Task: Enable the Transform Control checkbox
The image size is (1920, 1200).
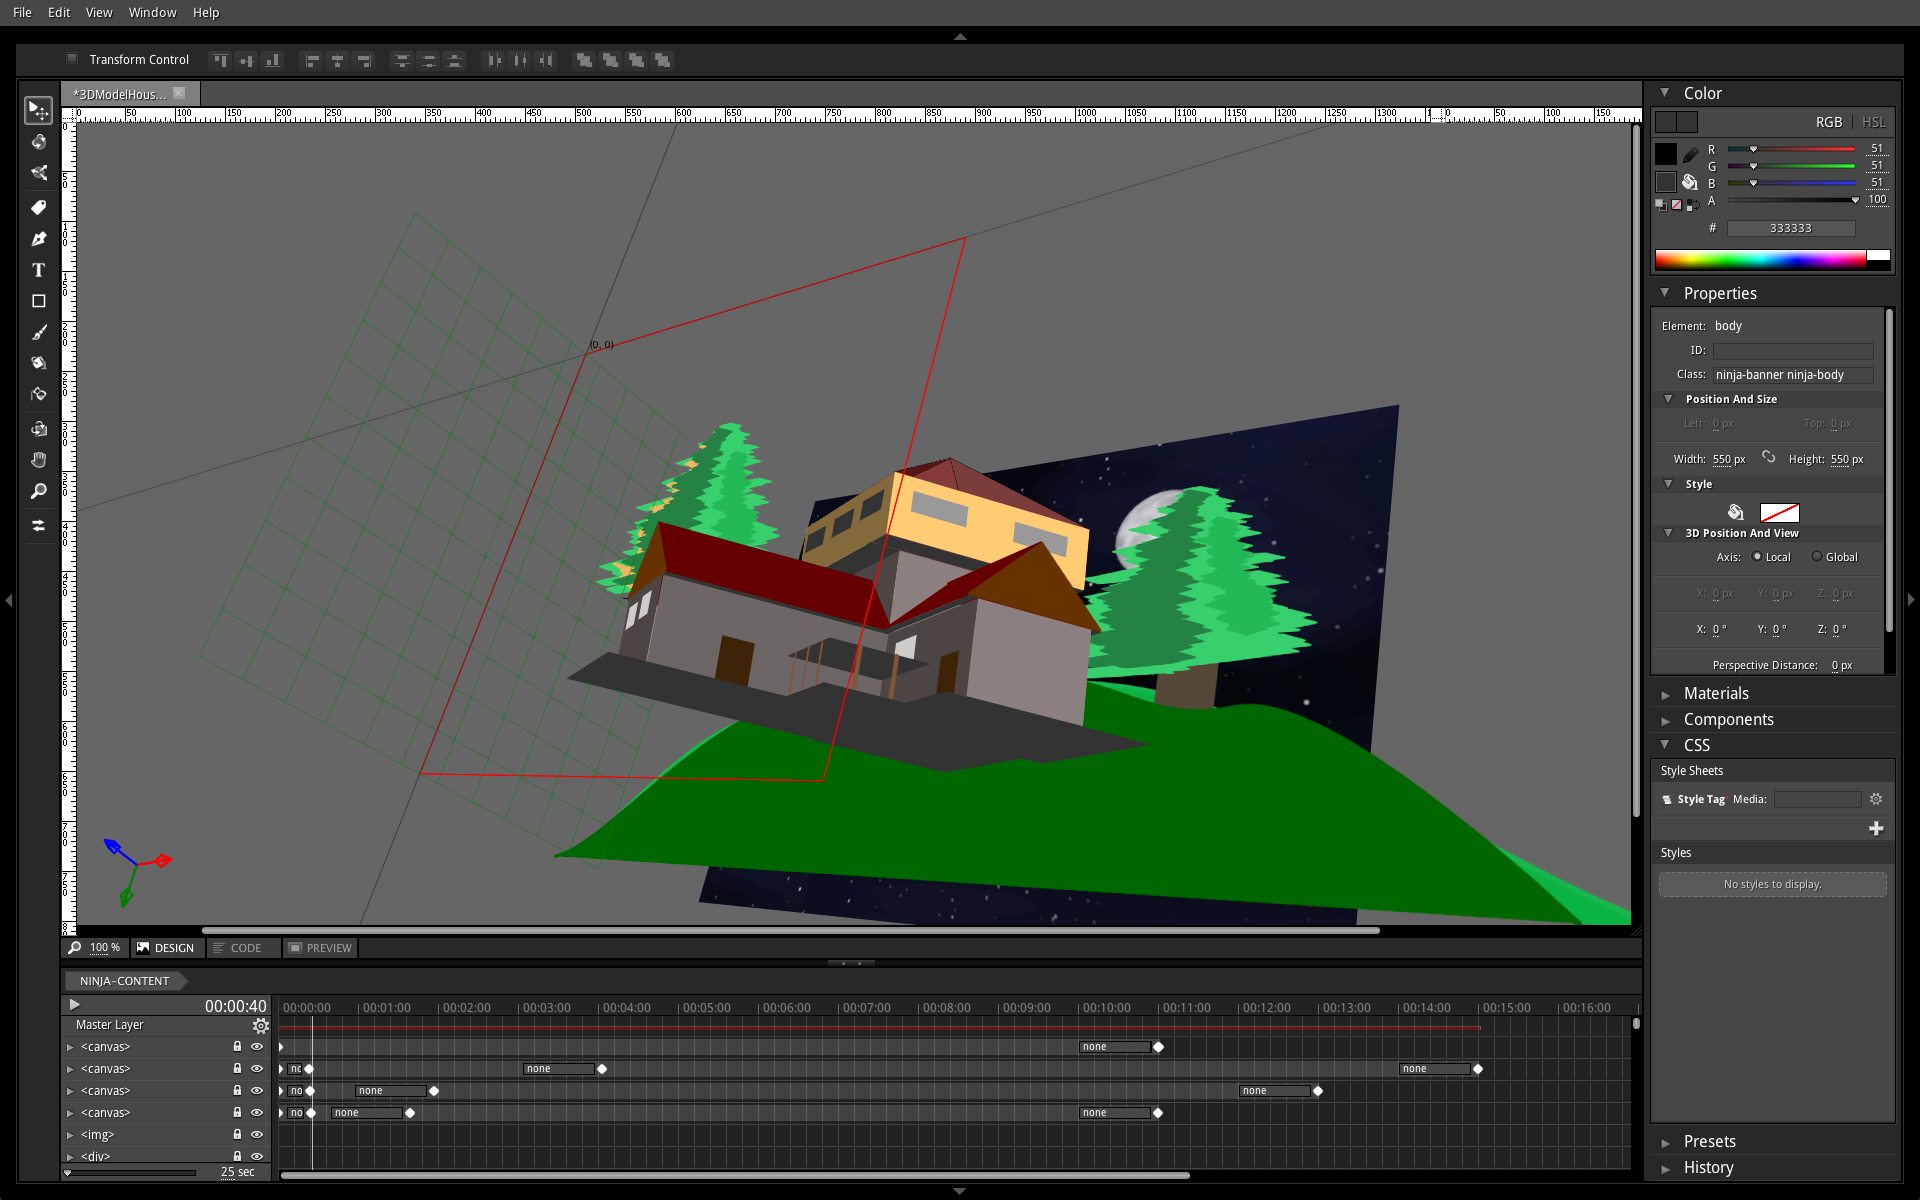Action: coord(72,59)
